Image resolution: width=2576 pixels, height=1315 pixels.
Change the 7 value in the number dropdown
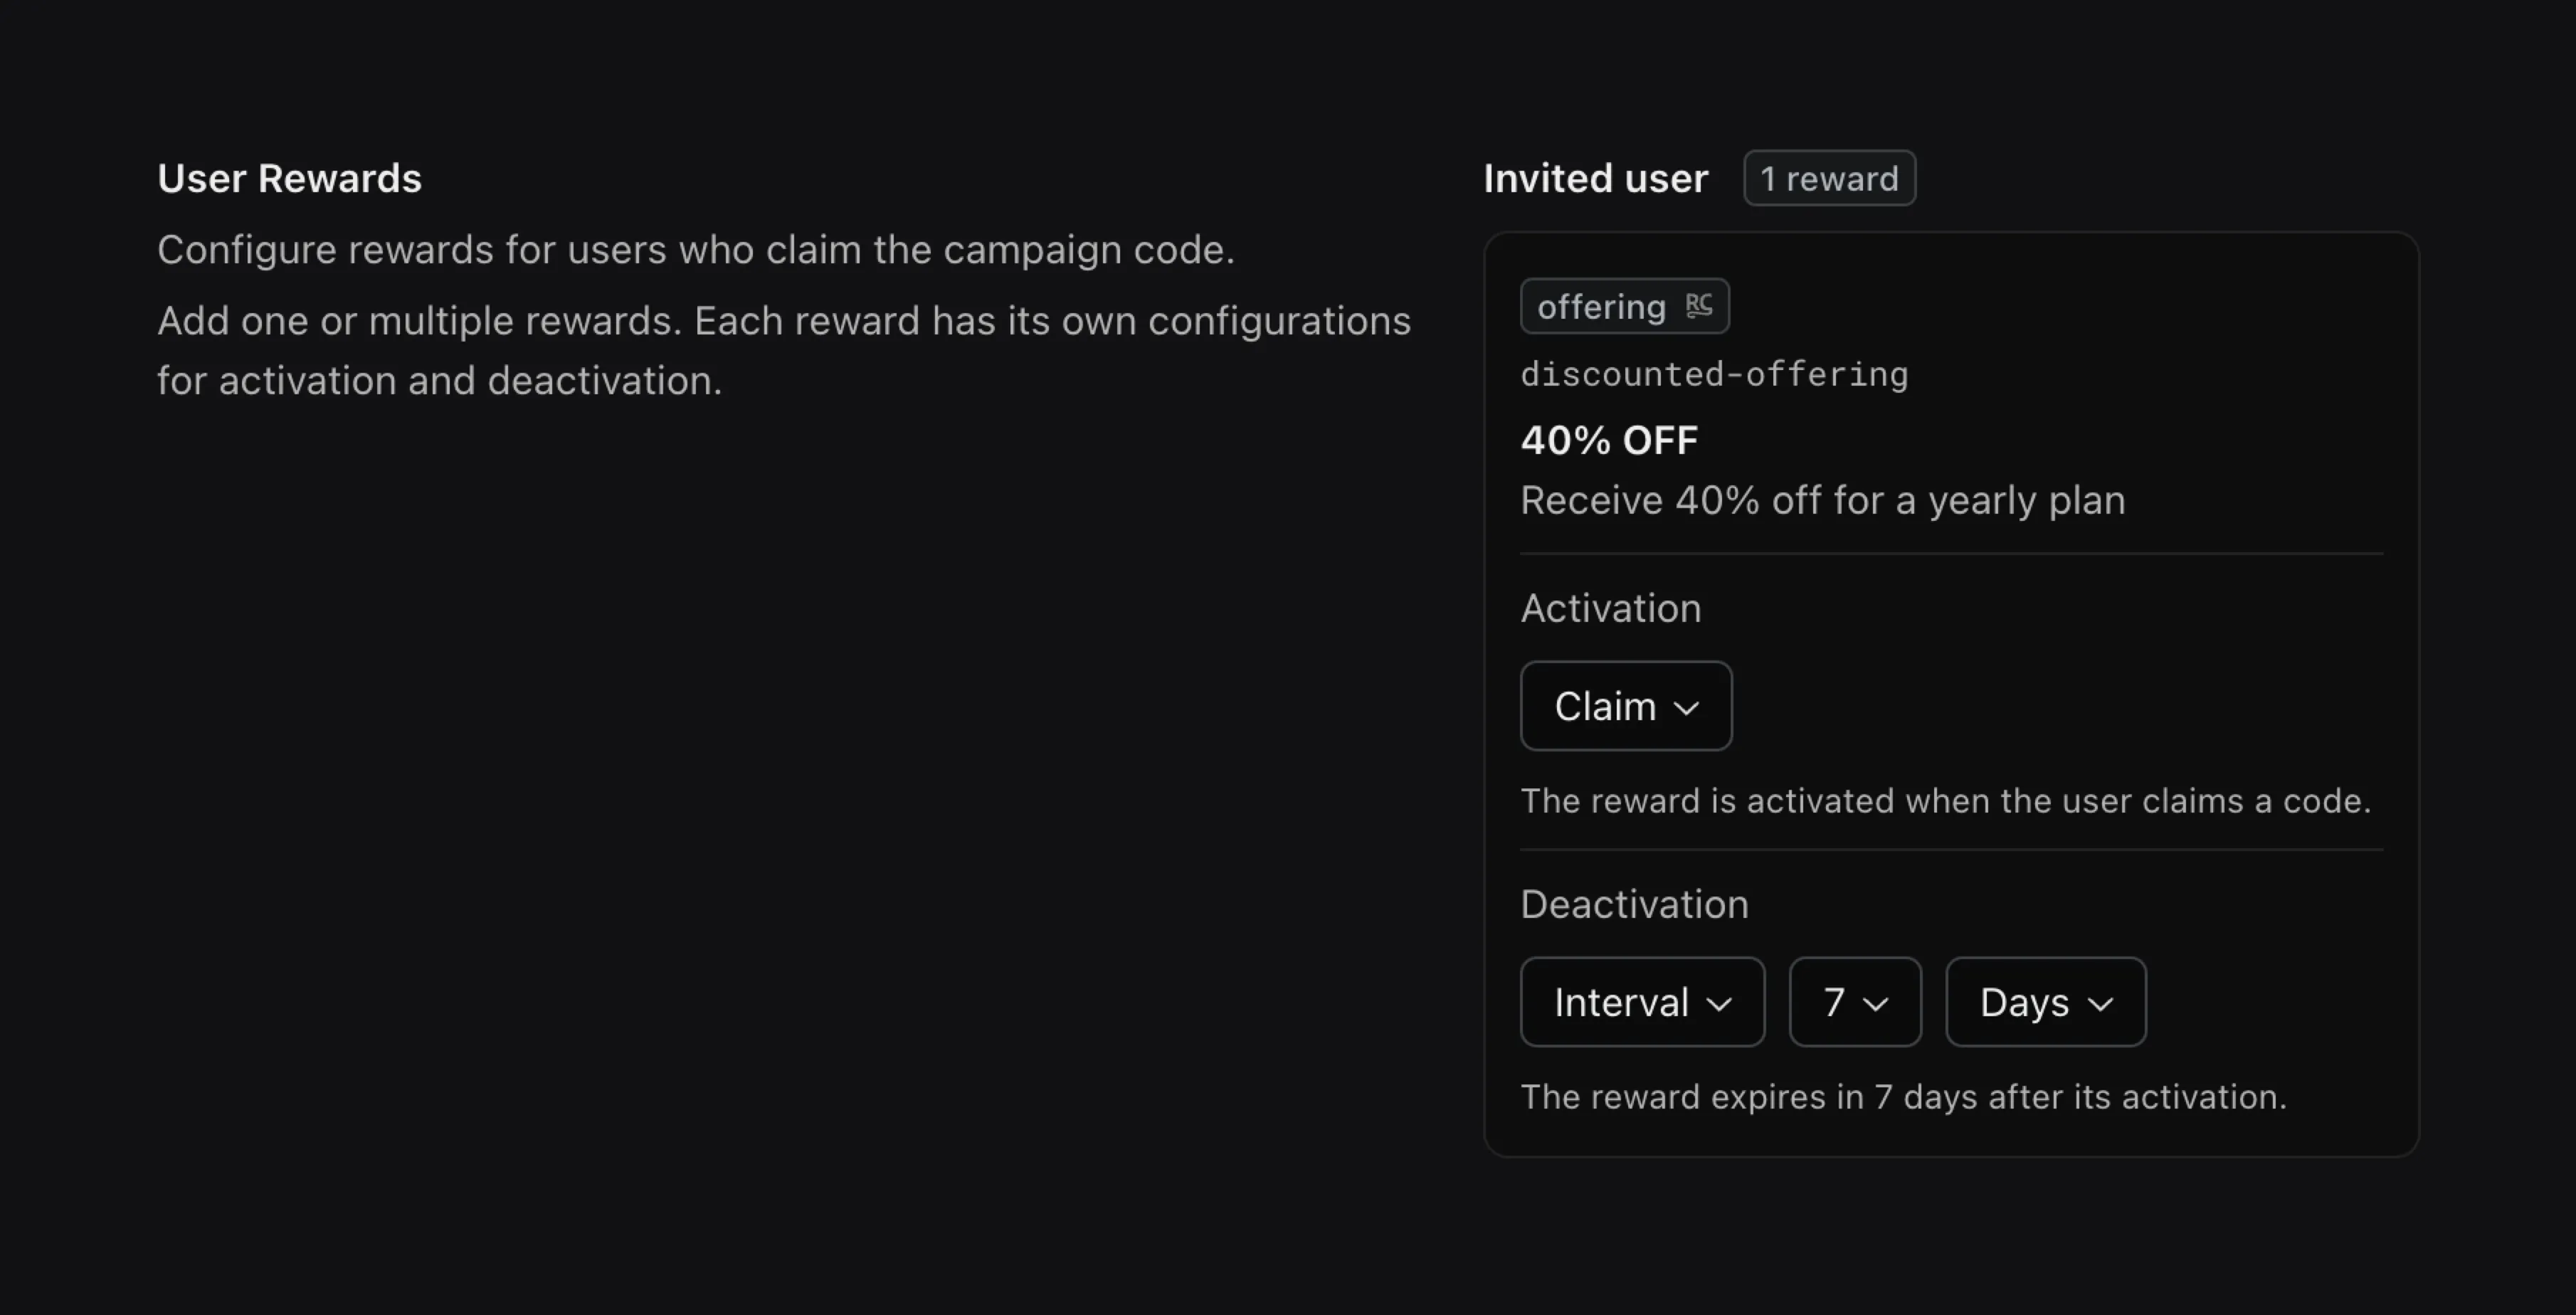(1854, 1001)
